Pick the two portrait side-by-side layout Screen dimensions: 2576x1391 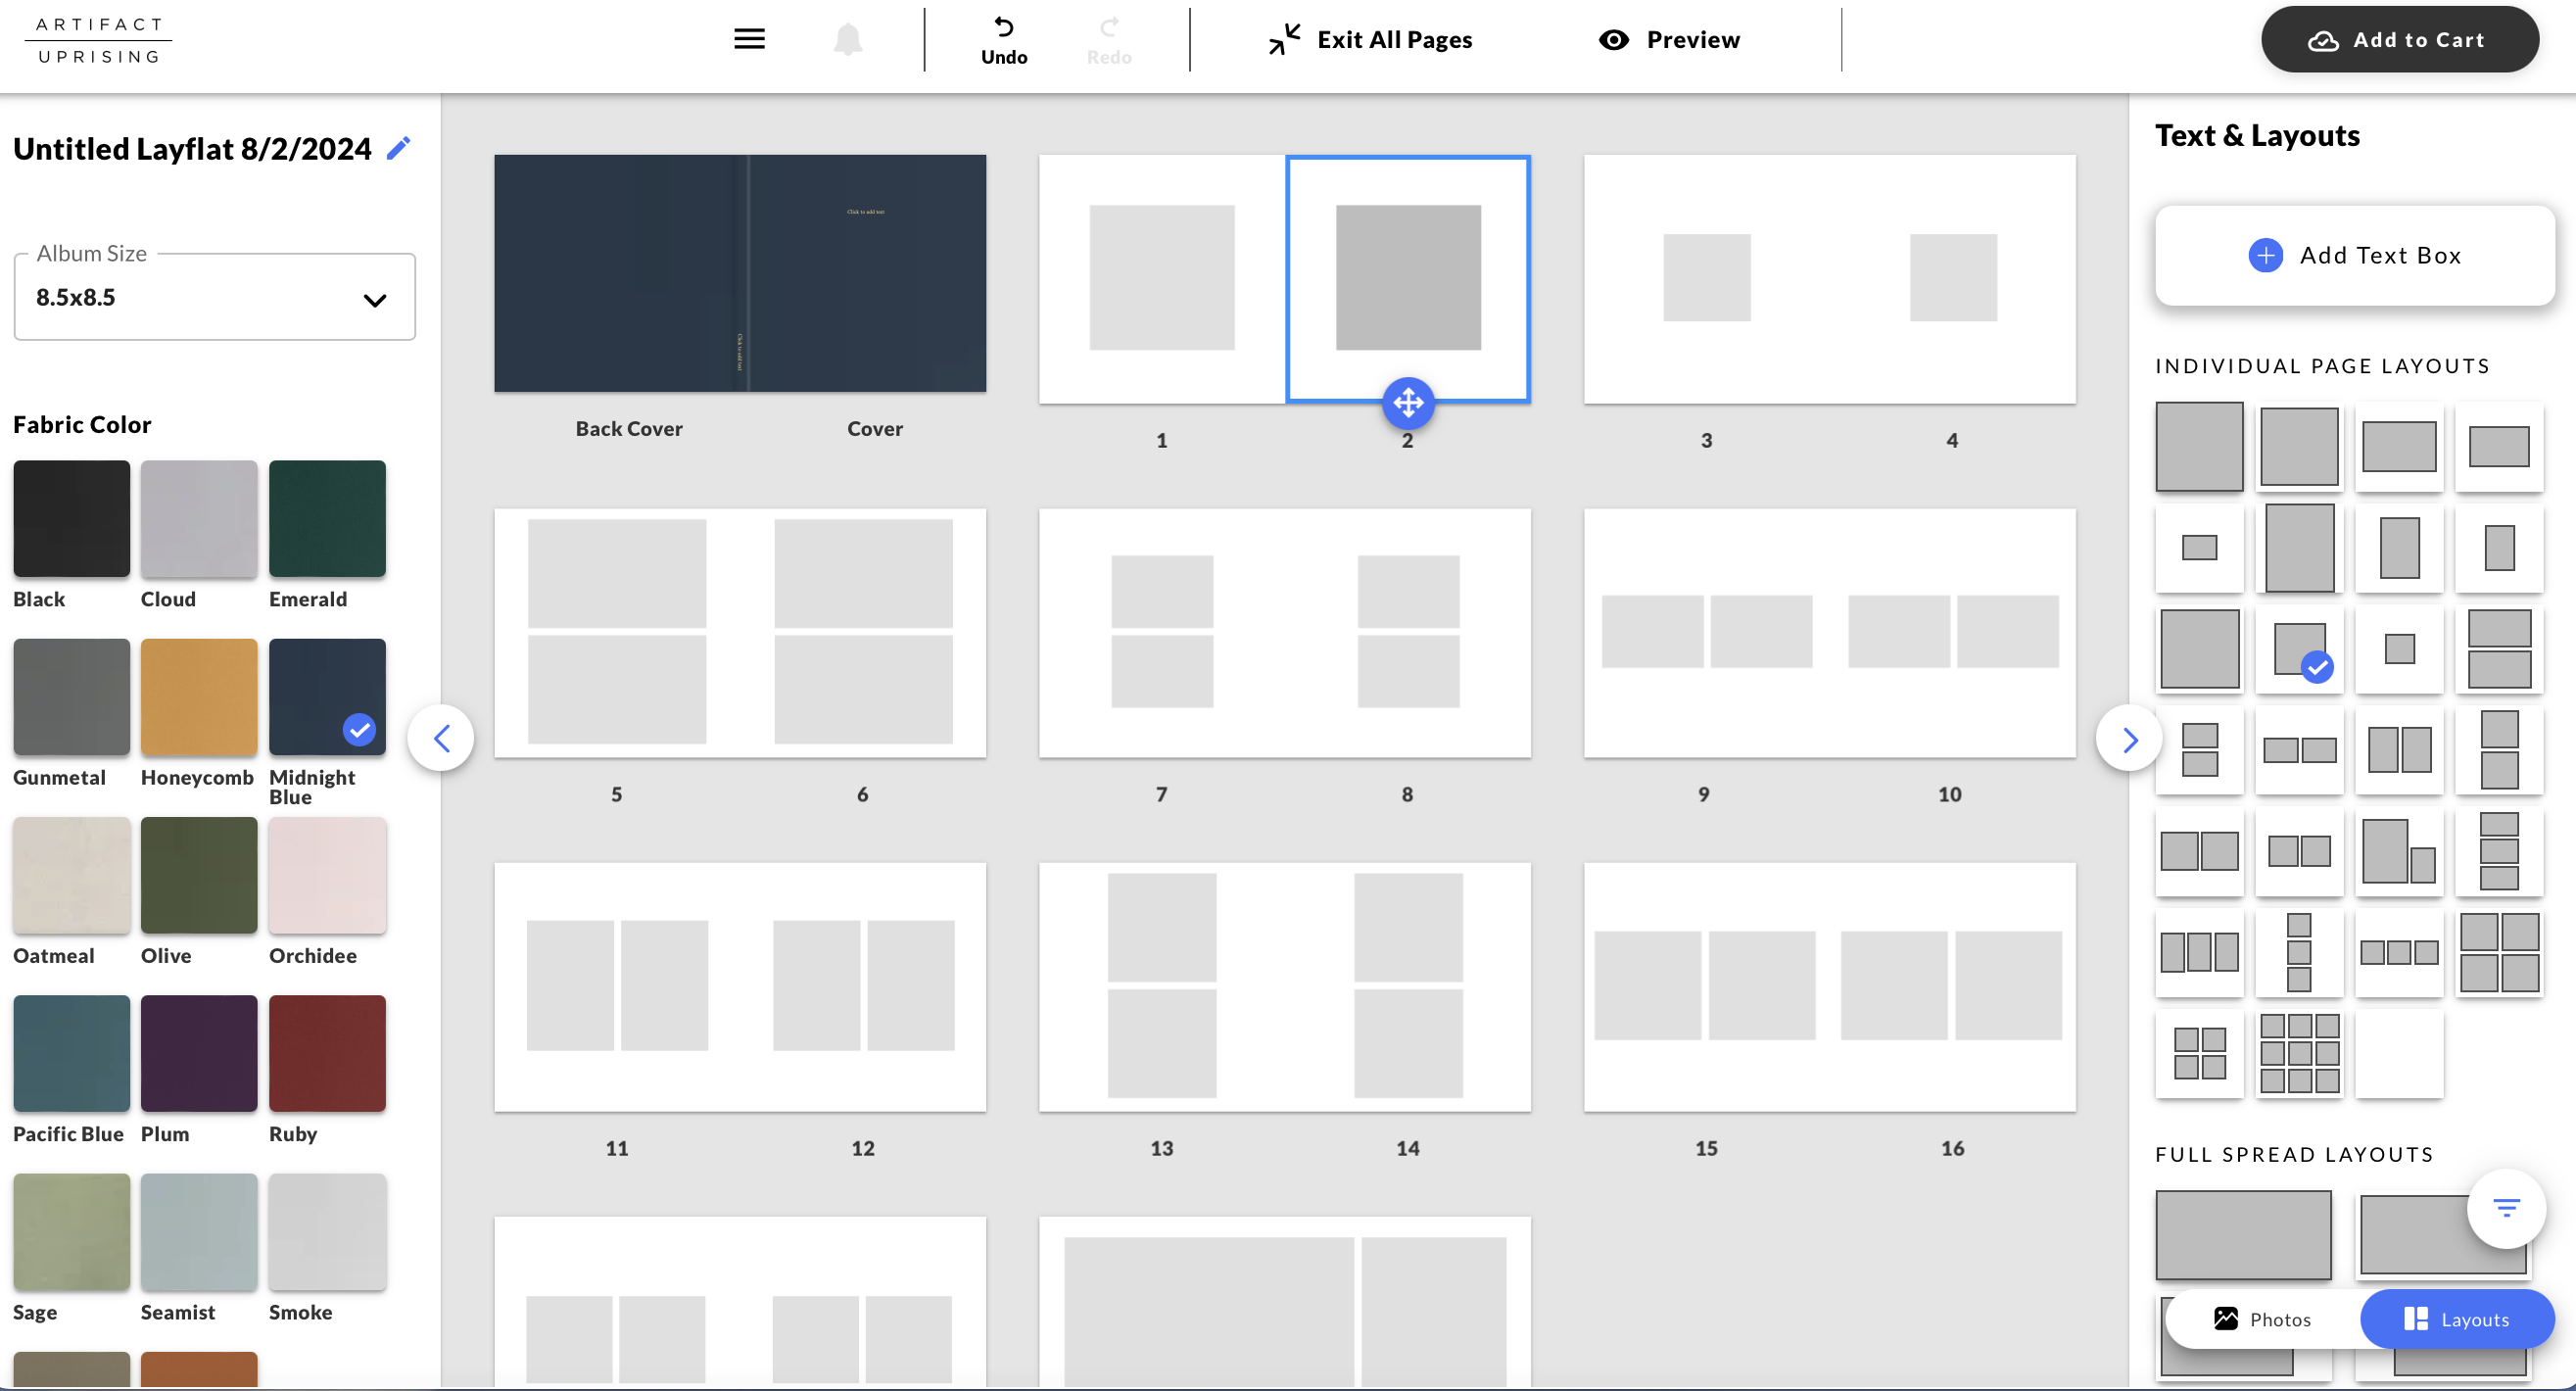[x=2399, y=750]
